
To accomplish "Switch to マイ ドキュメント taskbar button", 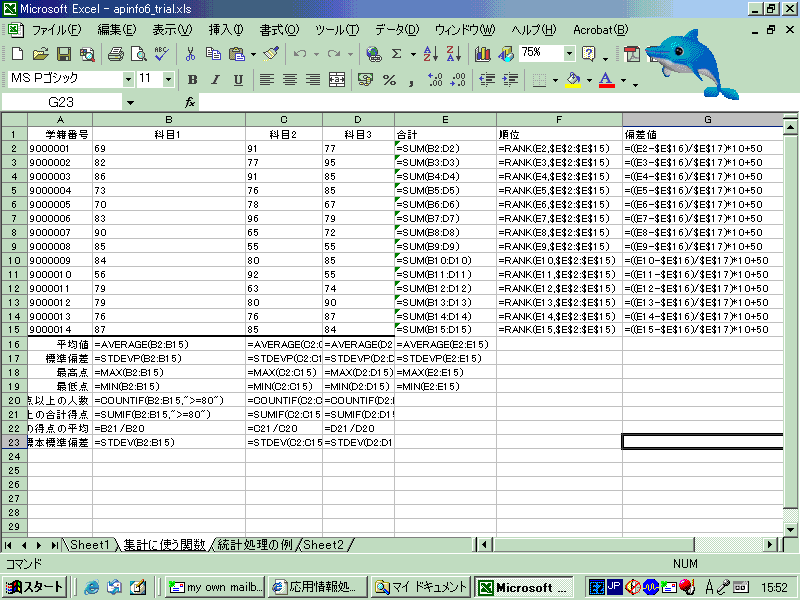I will (420, 587).
